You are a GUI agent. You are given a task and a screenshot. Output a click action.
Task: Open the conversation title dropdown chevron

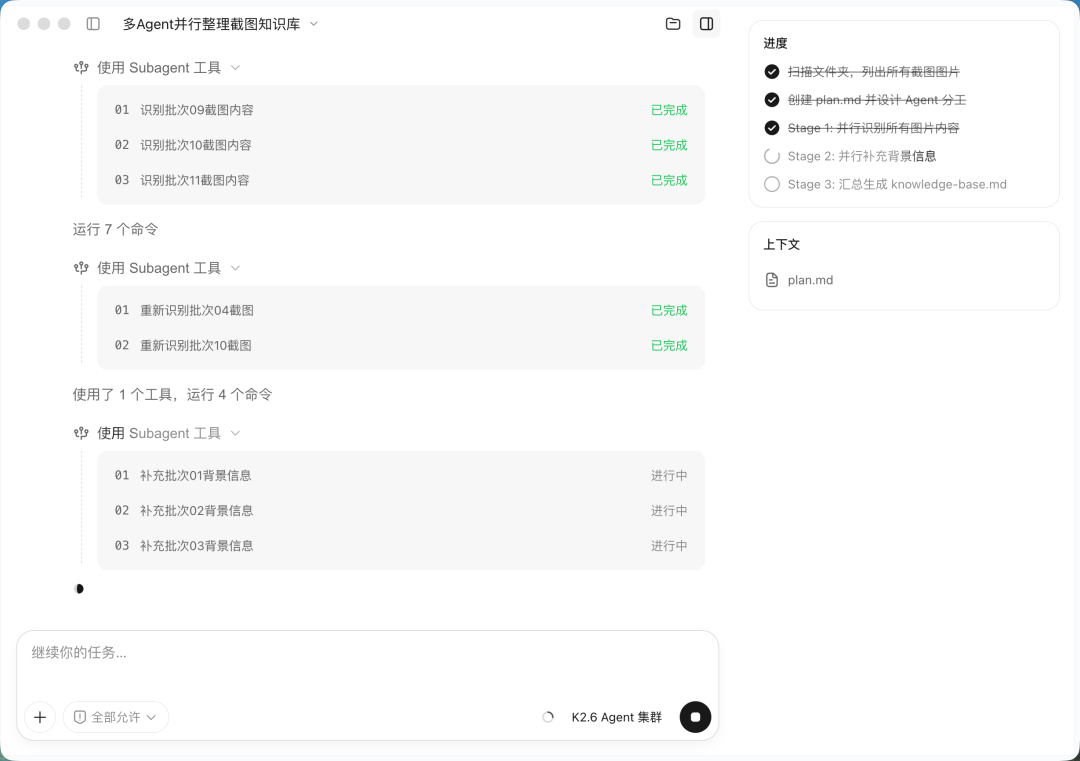(x=314, y=24)
